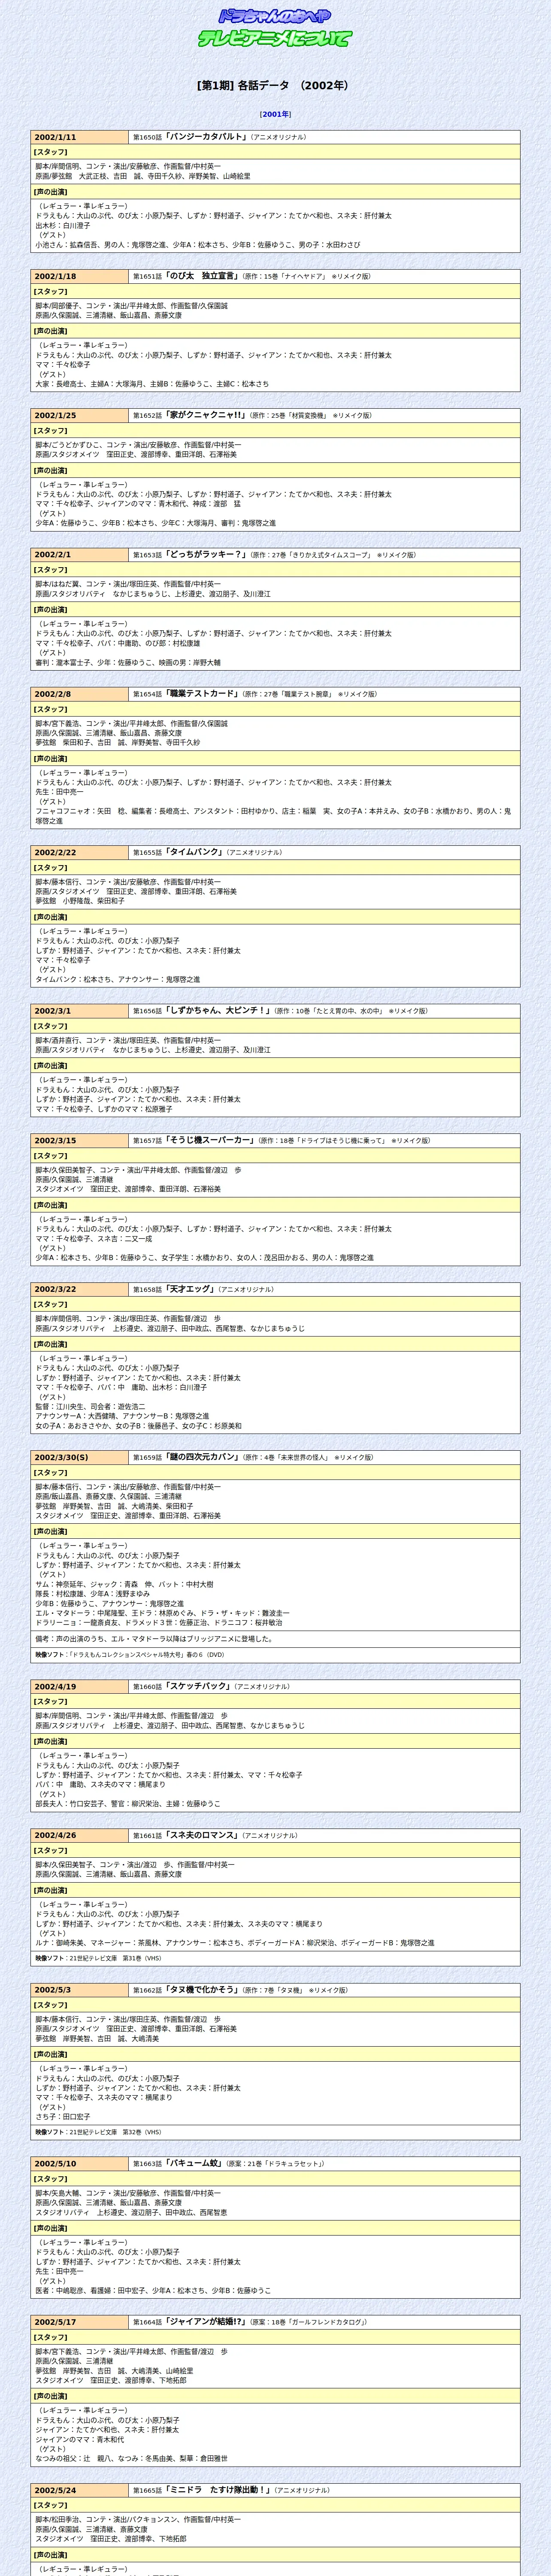
Task: Click episode number 第1650話
Action: click(x=148, y=137)
